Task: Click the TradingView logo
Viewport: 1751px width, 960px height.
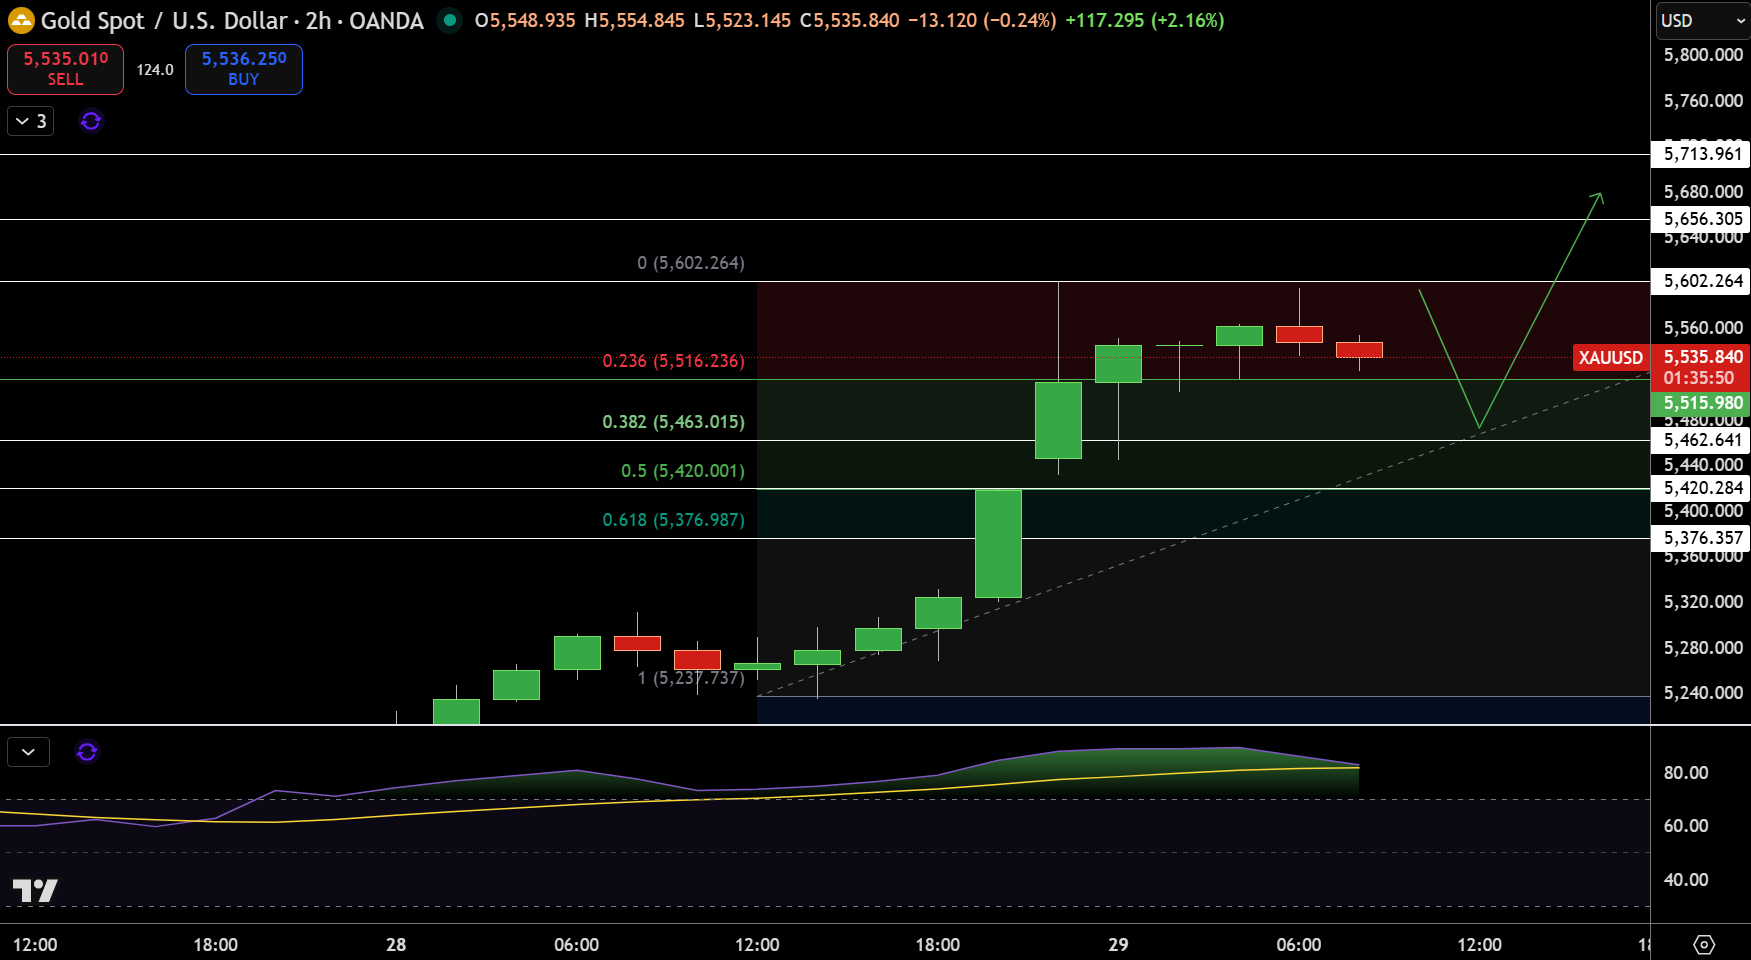Action: point(35,890)
